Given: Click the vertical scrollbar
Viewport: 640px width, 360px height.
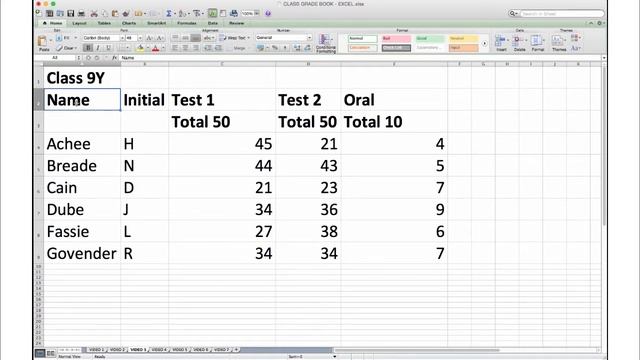Looking at the screenshot, I should (x=604, y=147).
